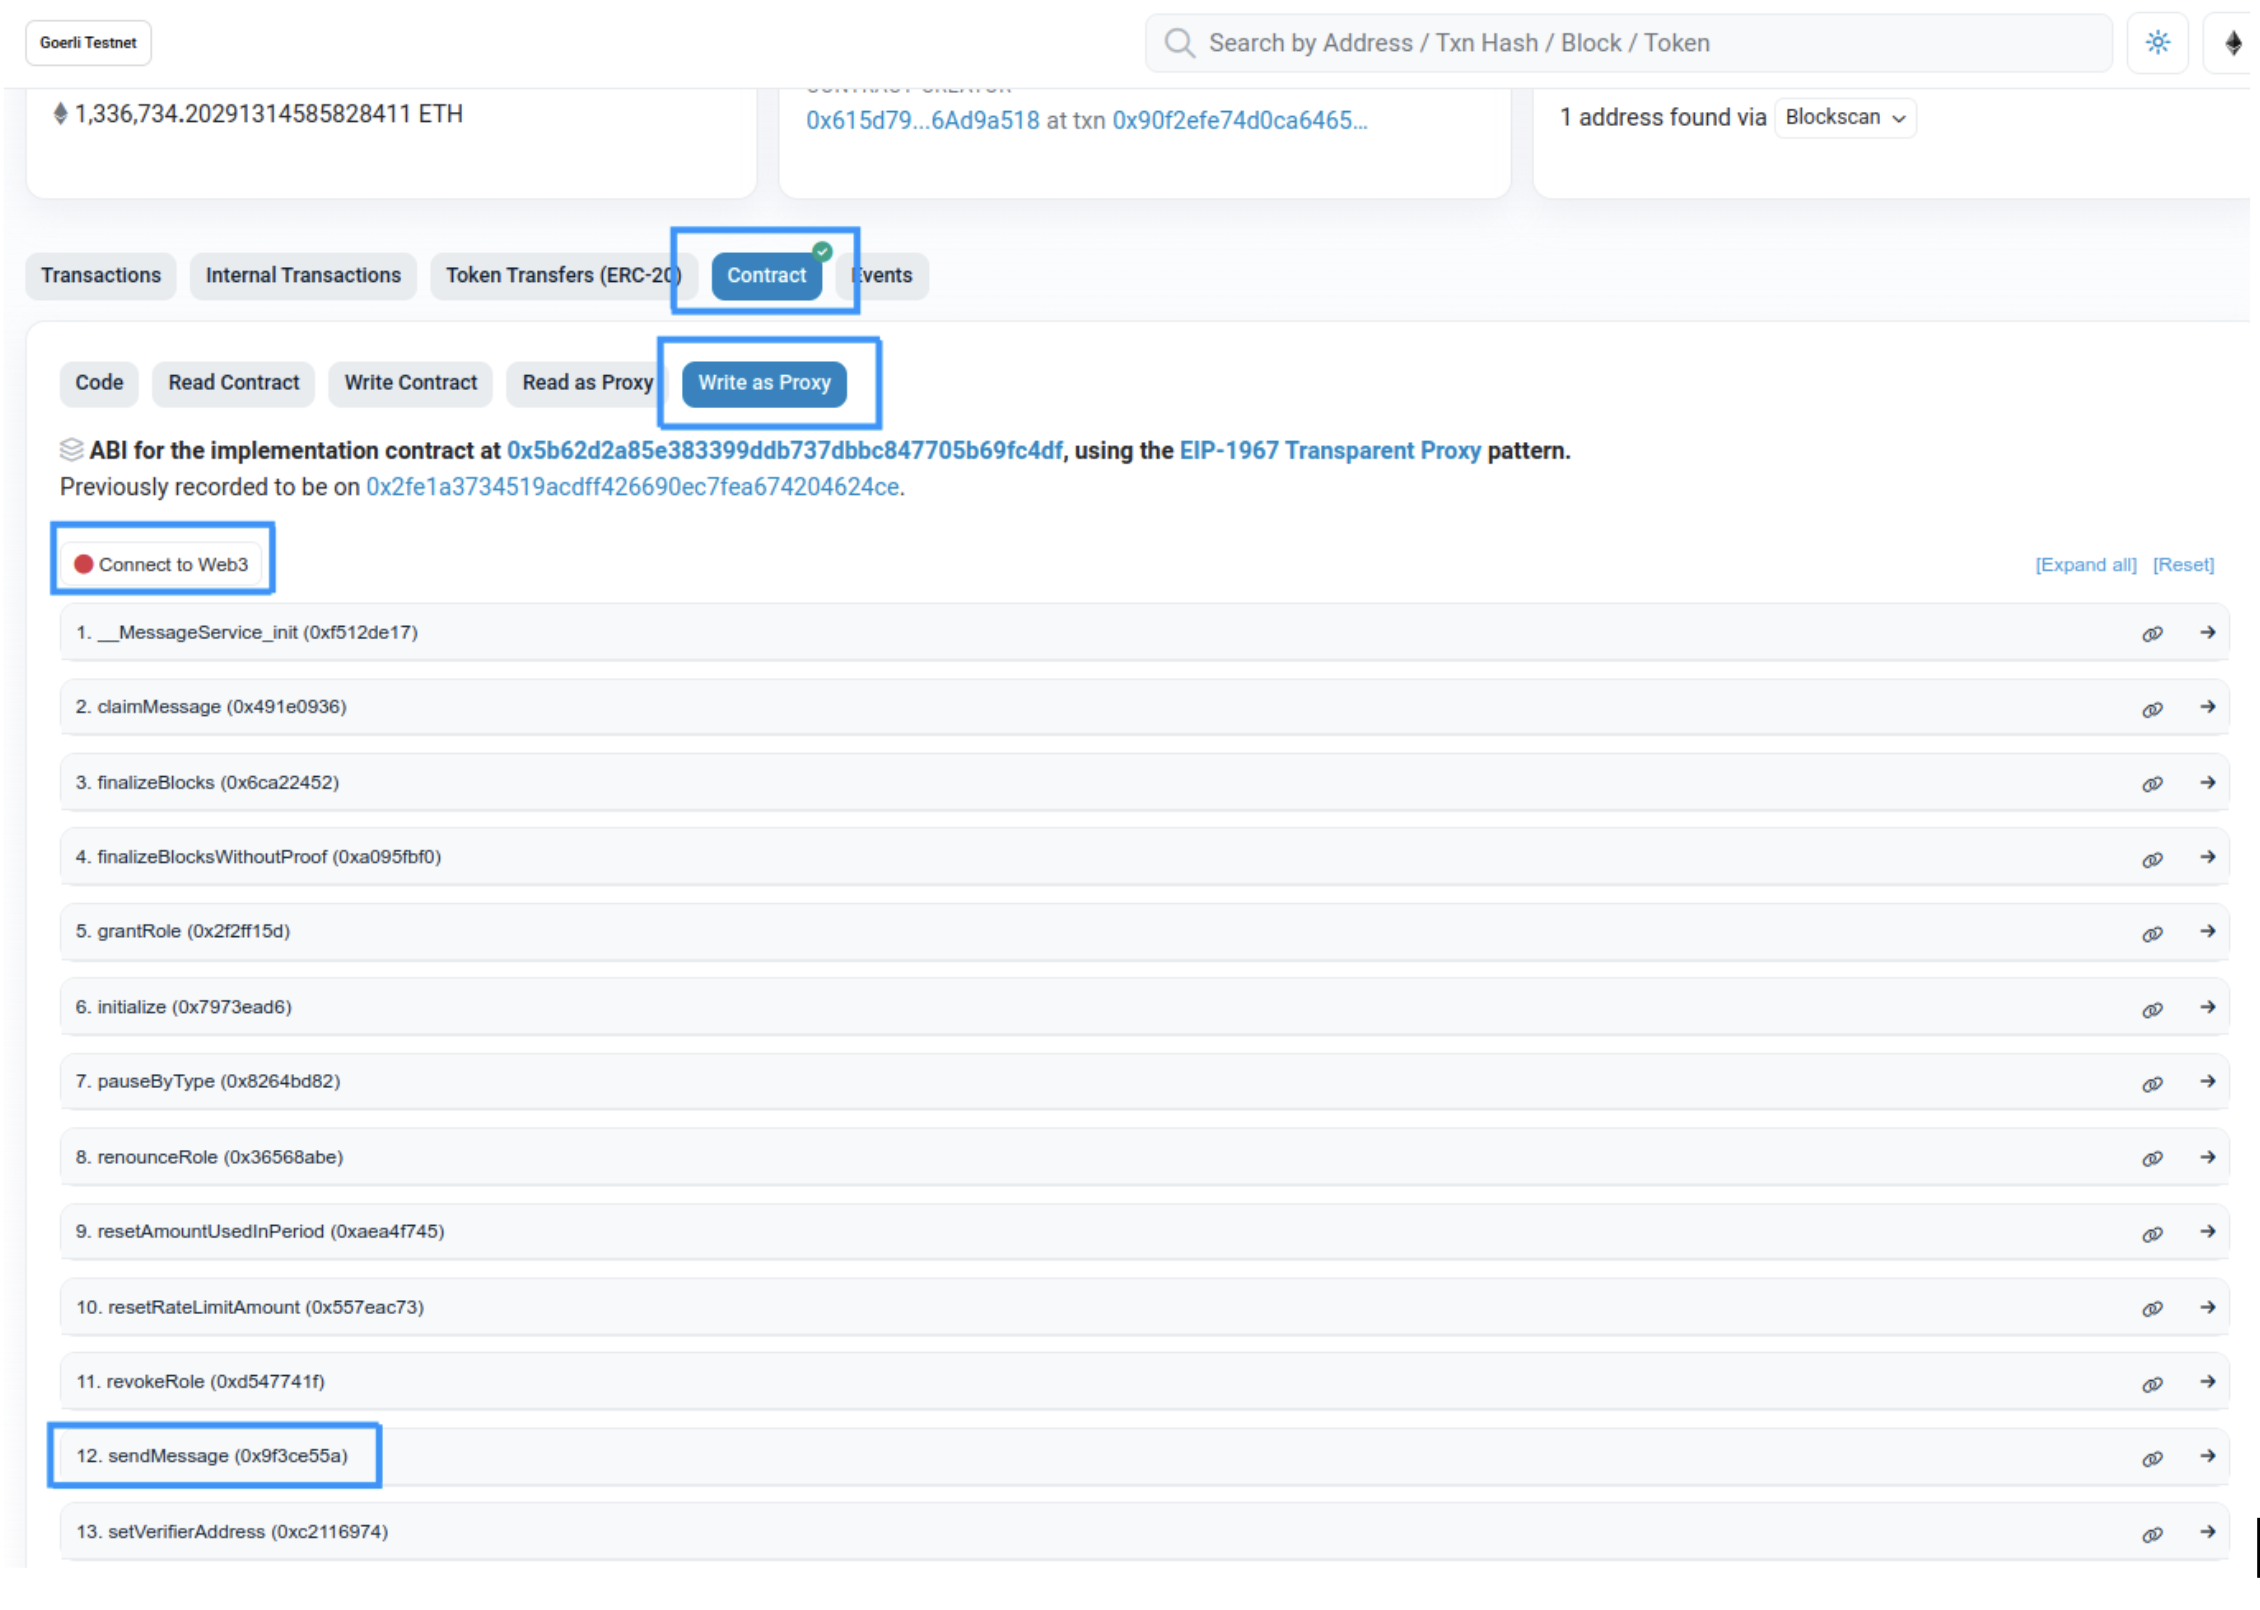This screenshot has width=2260, height=1610.
Task: Open the Read as Proxy sub-tab
Action: click(588, 383)
